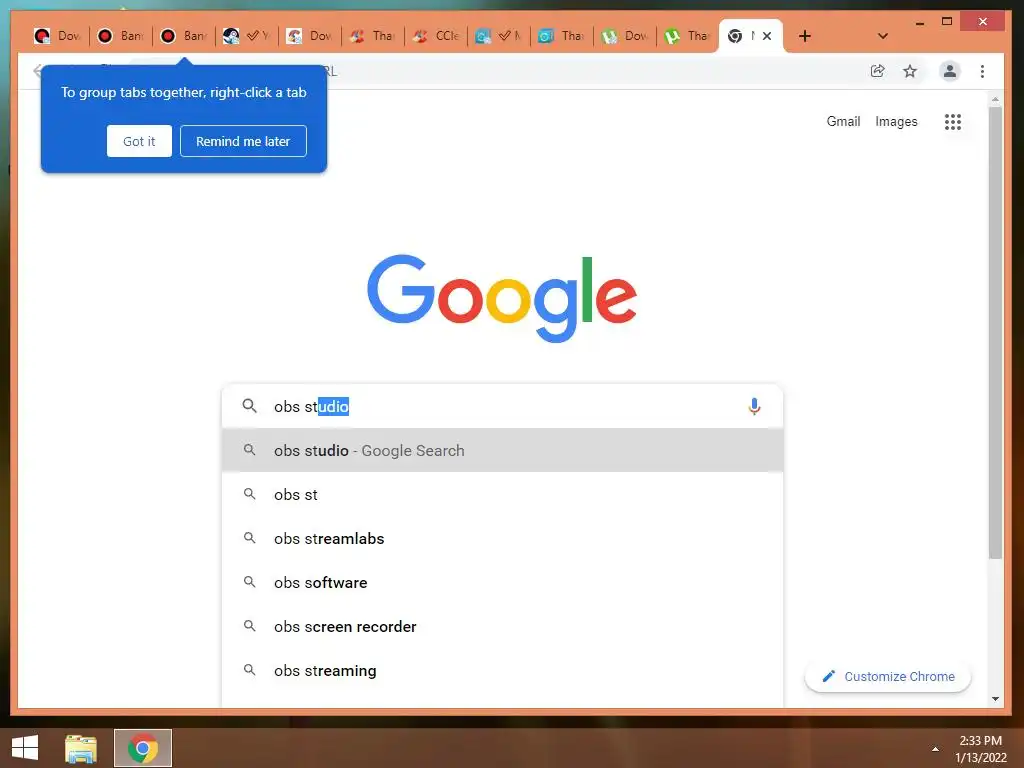Switch to the uTorrent 'Dow' tab

click(x=626, y=36)
